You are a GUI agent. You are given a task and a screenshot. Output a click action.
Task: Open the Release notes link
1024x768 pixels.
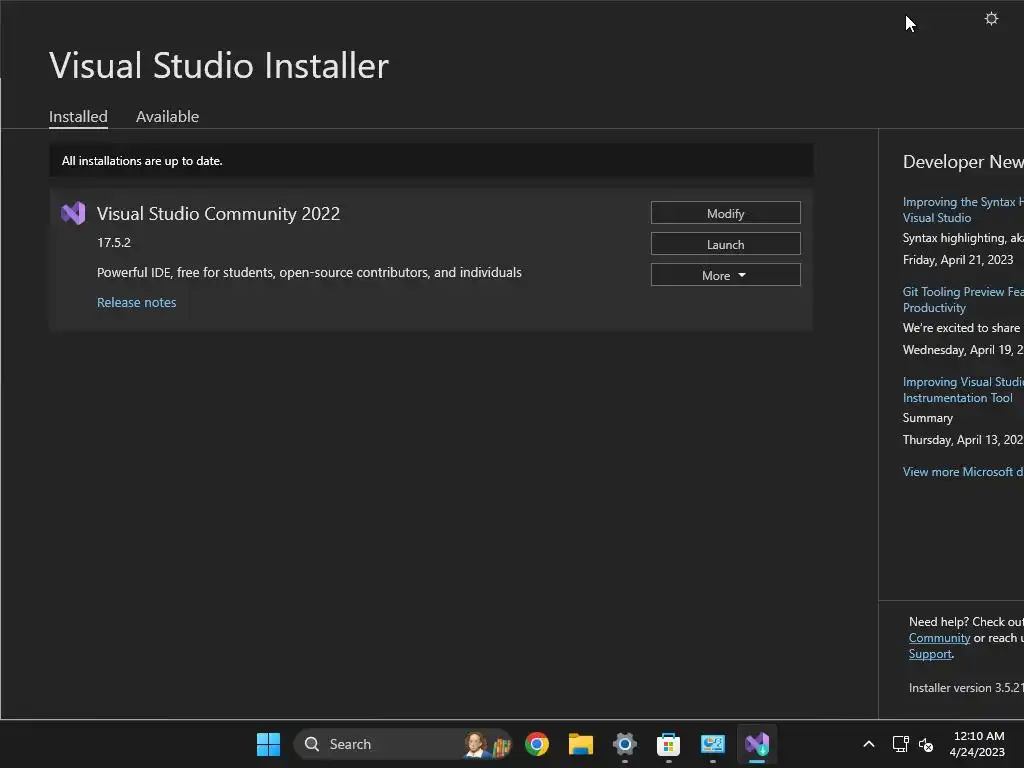[x=136, y=302]
